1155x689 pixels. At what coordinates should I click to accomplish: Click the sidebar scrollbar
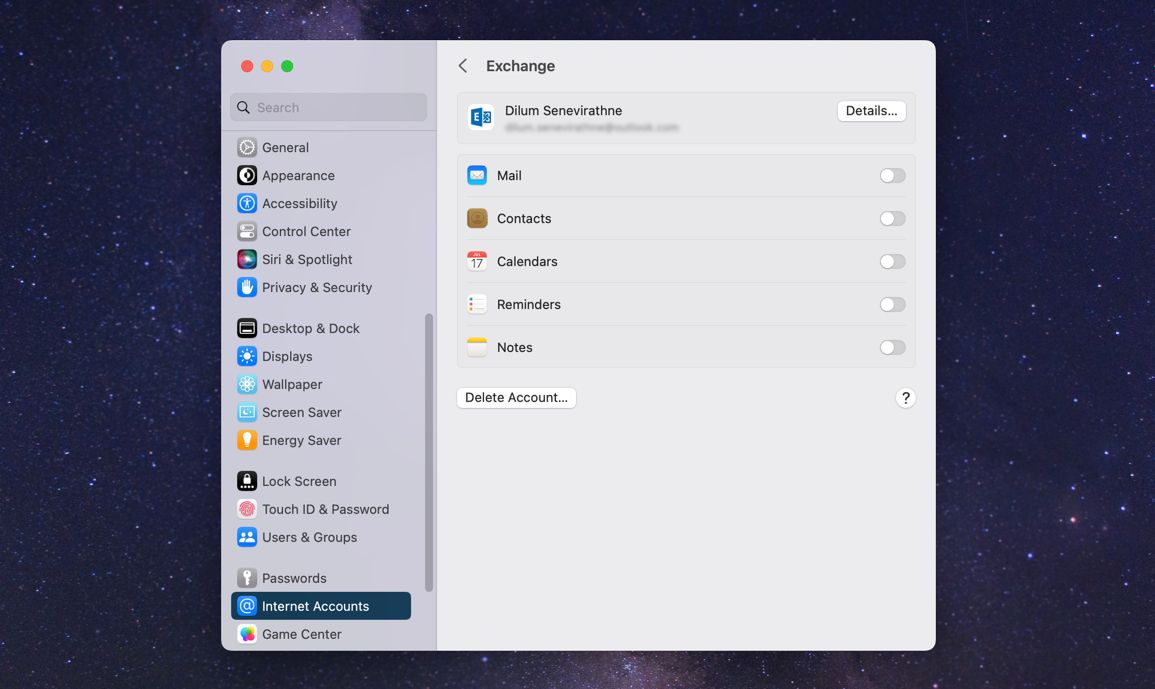(x=429, y=452)
